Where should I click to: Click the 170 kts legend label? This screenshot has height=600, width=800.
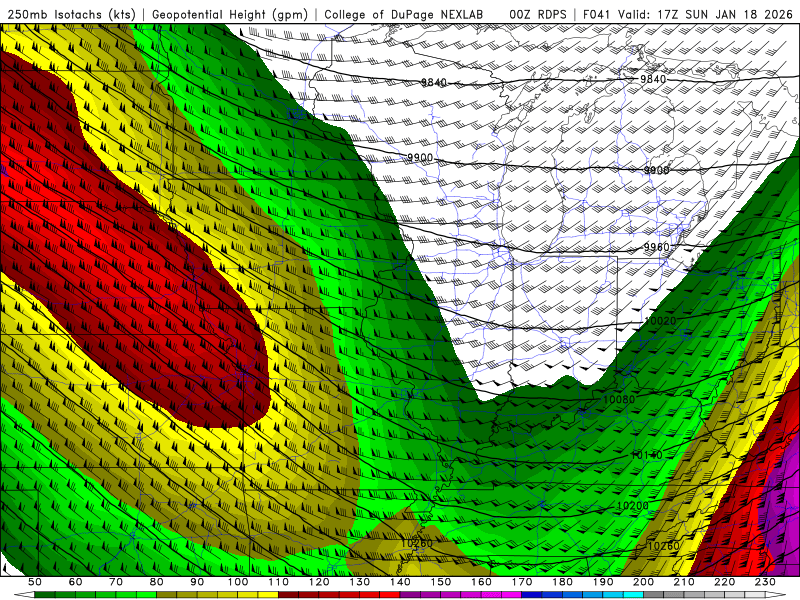click(x=521, y=582)
